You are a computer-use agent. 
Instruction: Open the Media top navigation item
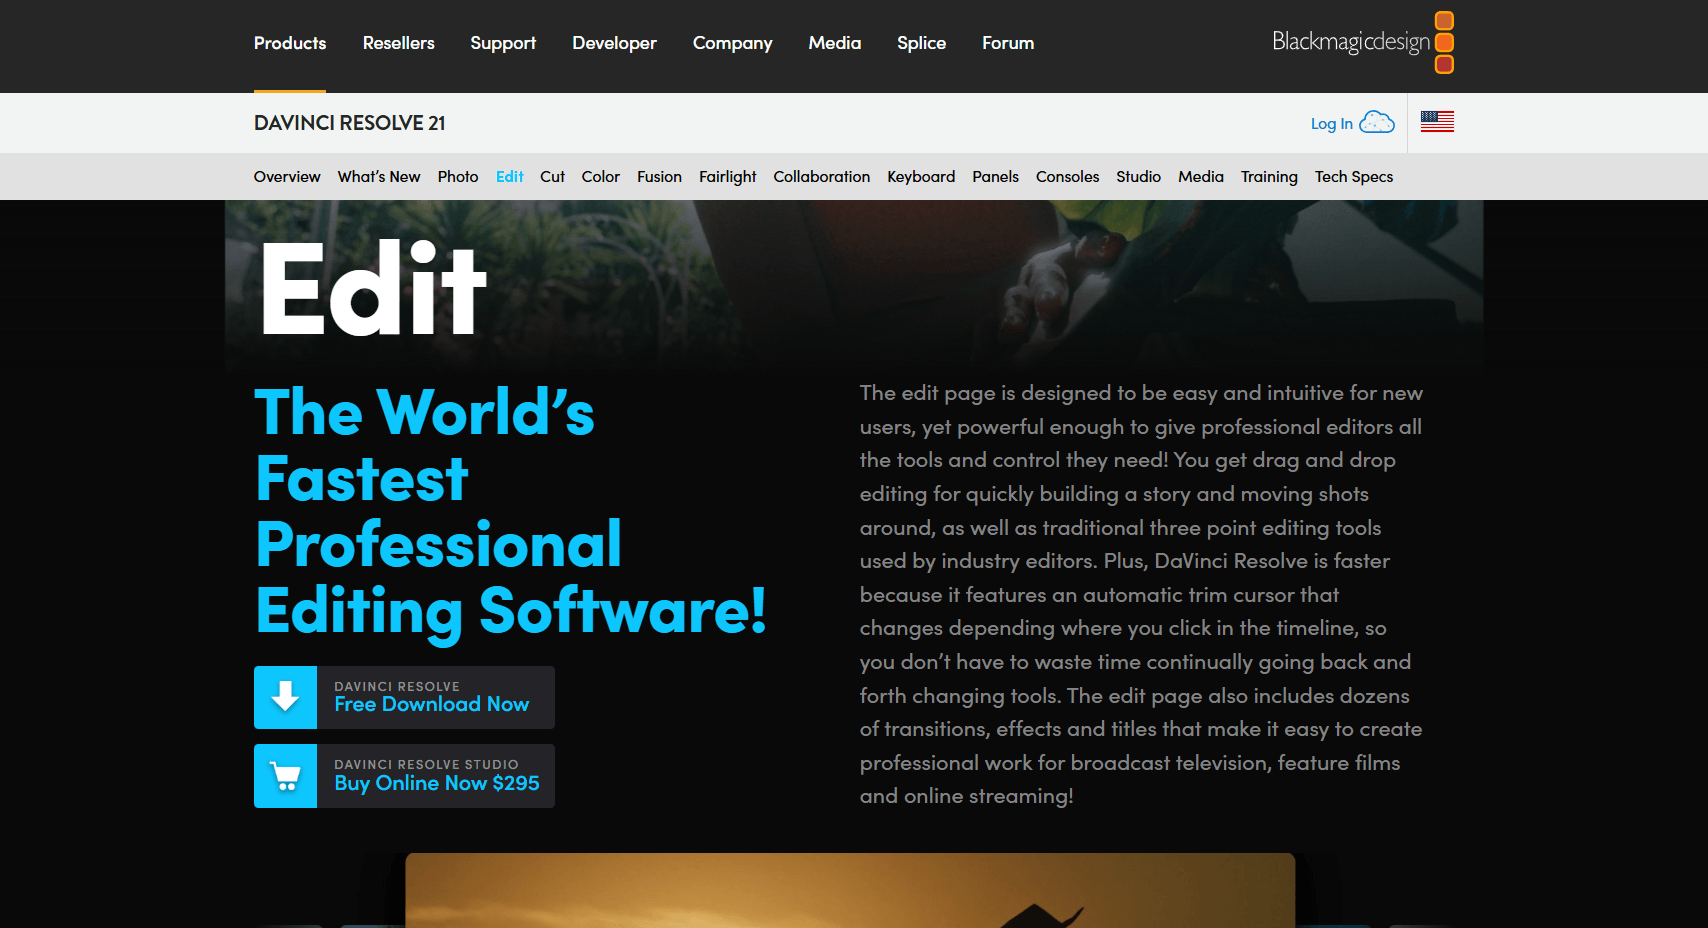[x=835, y=43]
